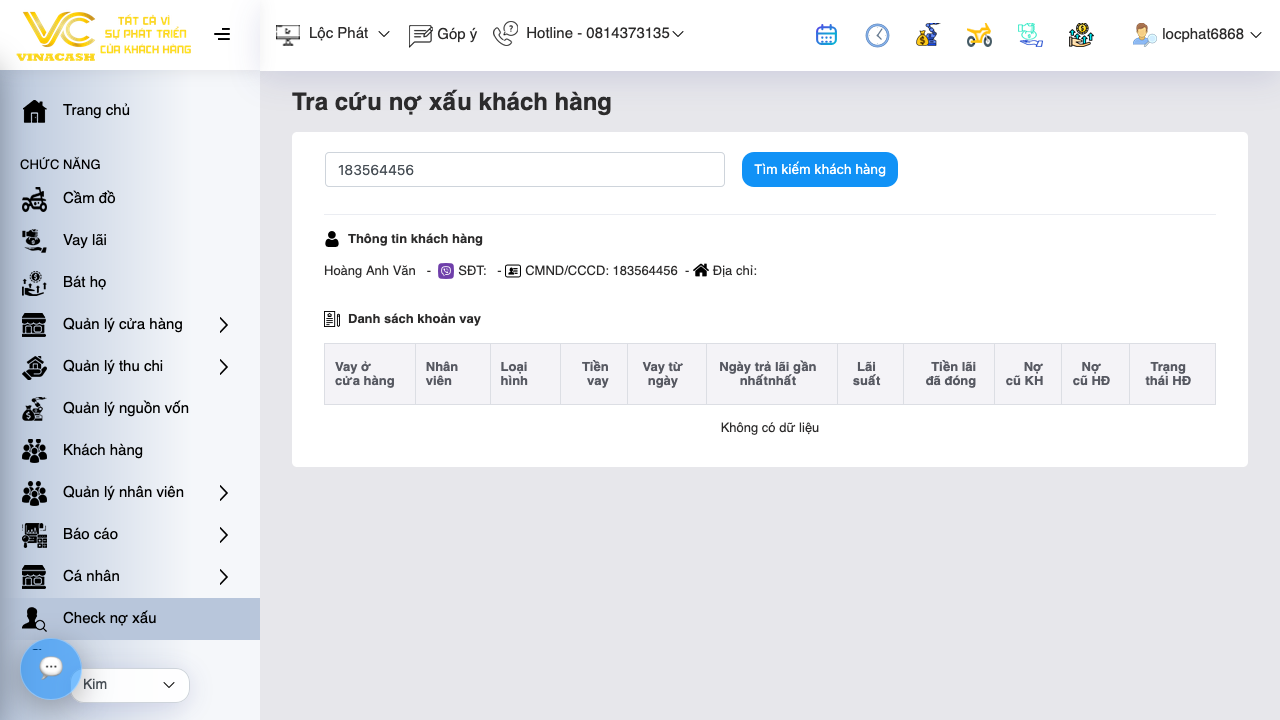Open the calendar icon in header

pyautogui.click(x=826, y=35)
